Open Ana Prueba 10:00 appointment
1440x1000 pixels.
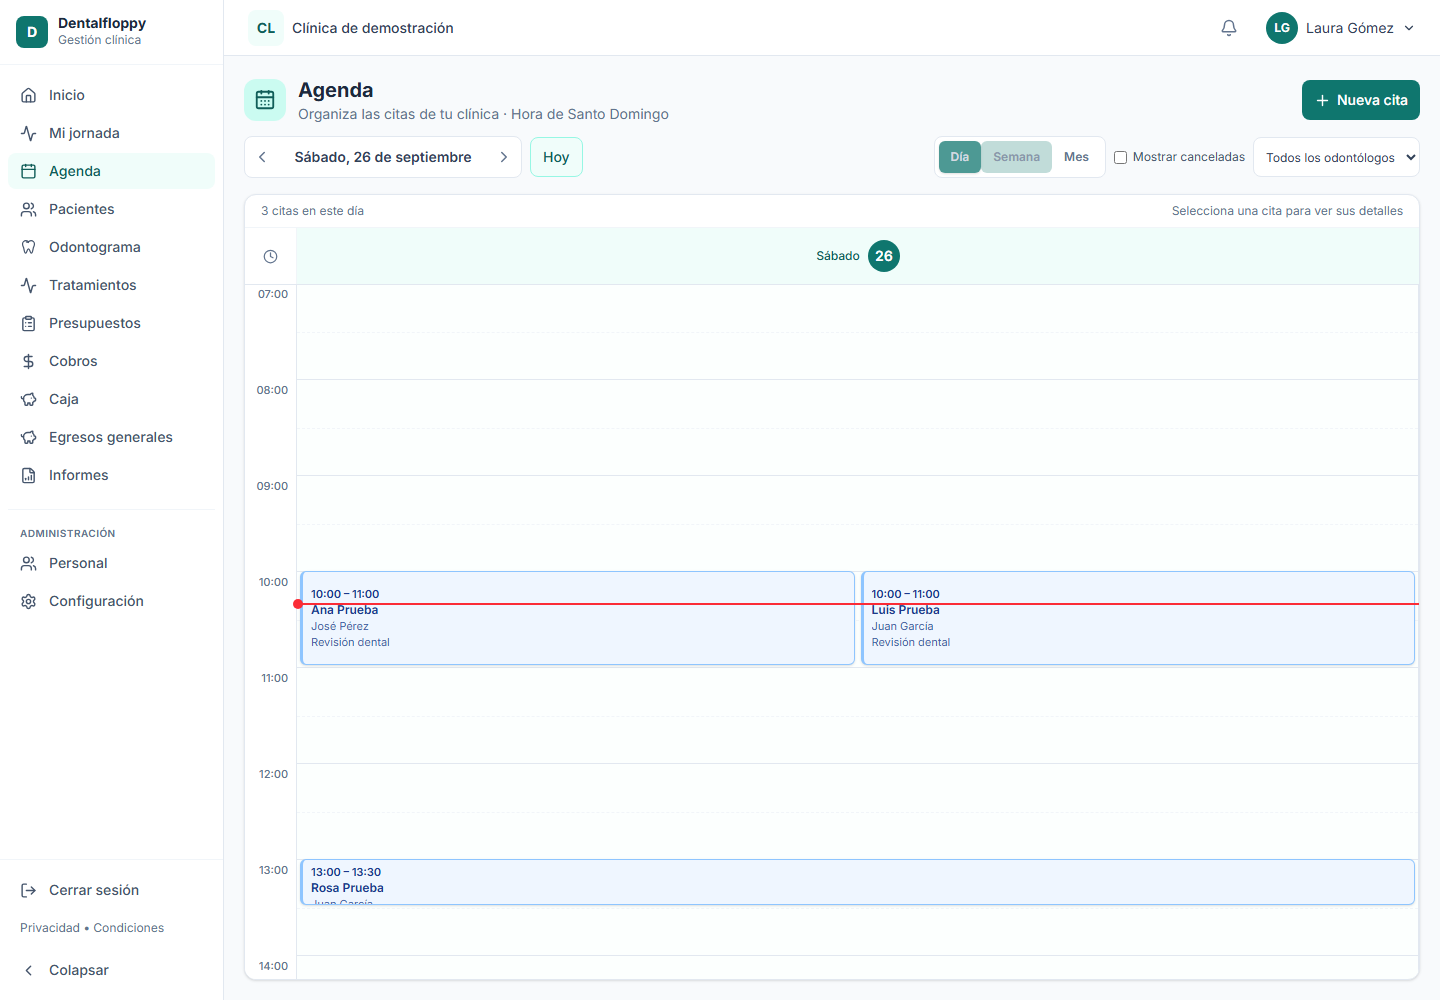(x=578, y=618)
